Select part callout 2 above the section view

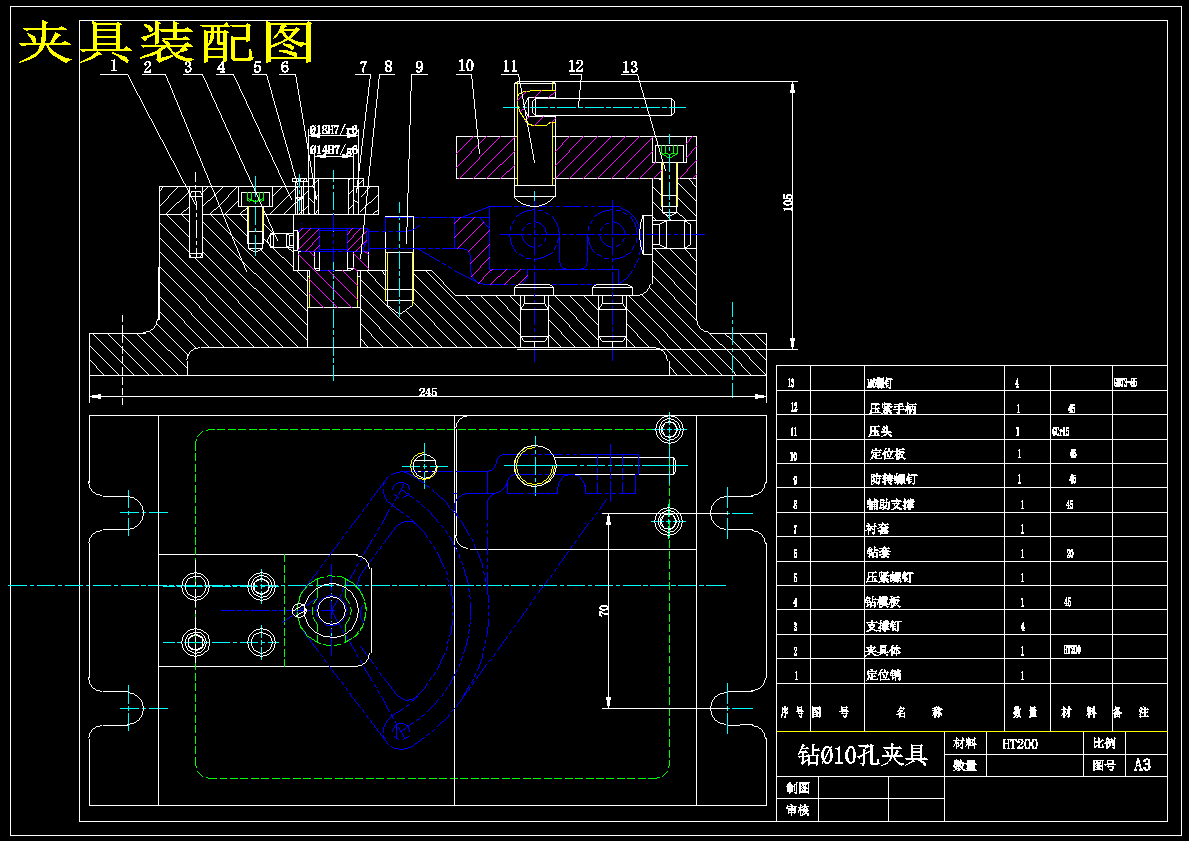tap(147, 67)
